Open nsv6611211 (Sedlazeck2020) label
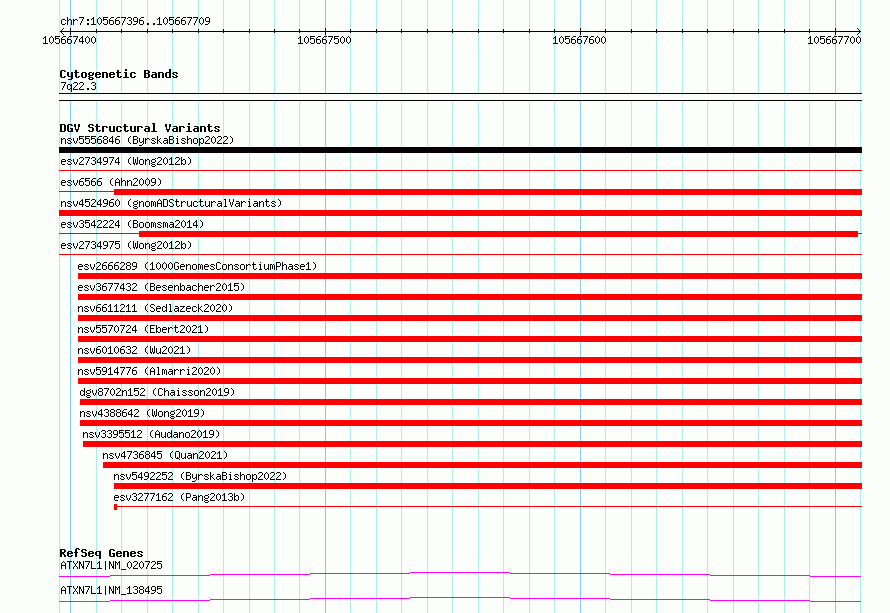This screenshot has height=613, width=890. coord(155,308)
